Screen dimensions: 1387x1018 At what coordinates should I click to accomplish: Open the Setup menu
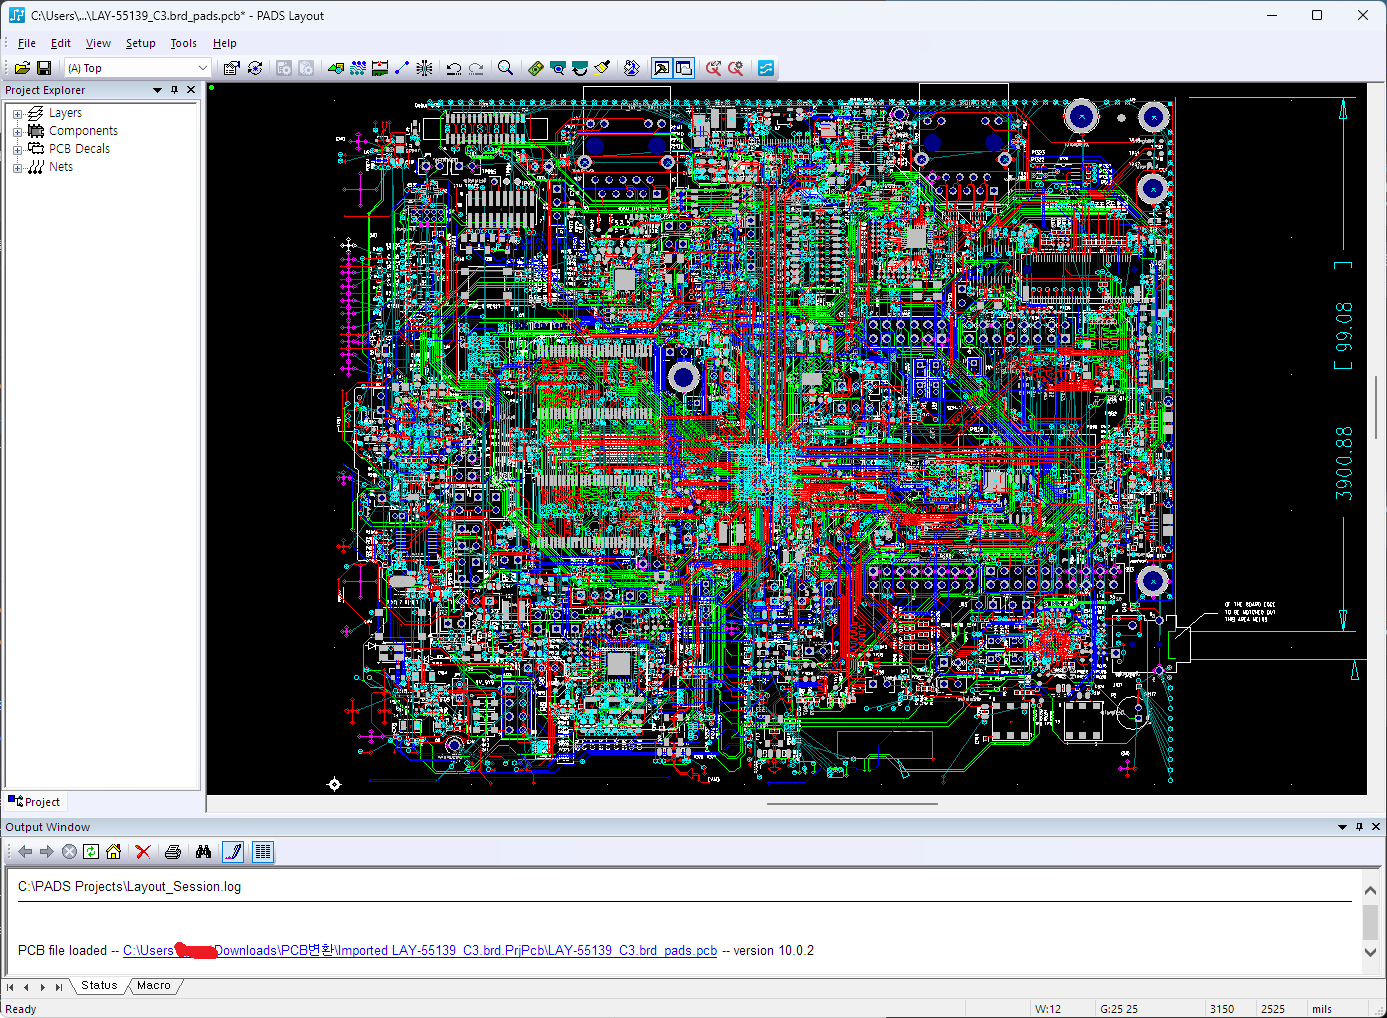click(x=140, y=43)
